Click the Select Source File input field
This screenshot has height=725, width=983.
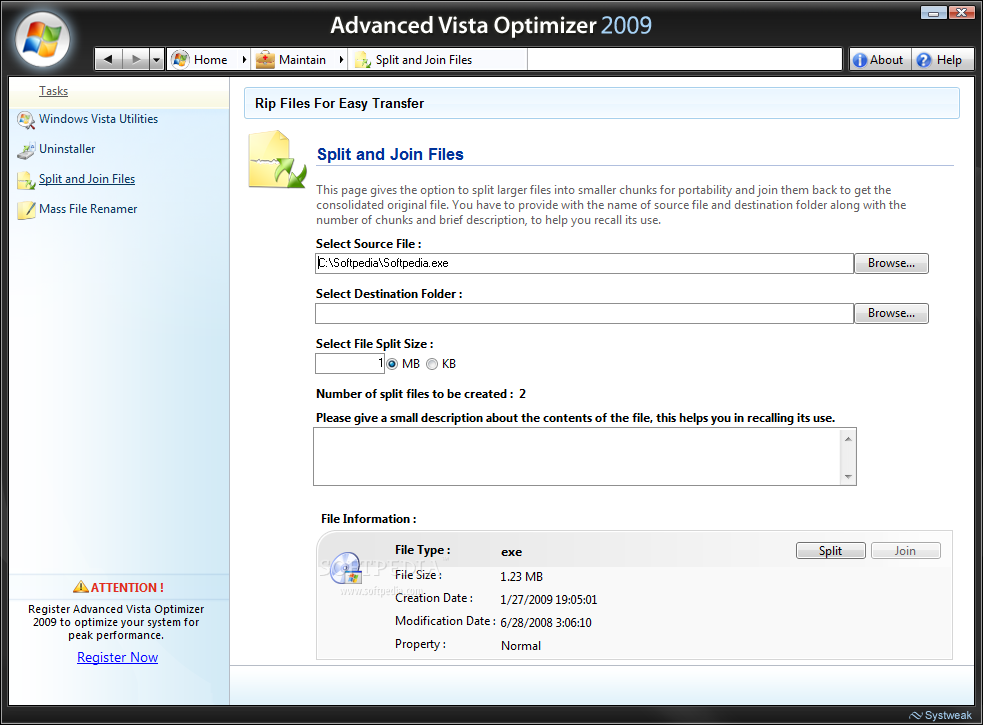(x=584, y=263)
